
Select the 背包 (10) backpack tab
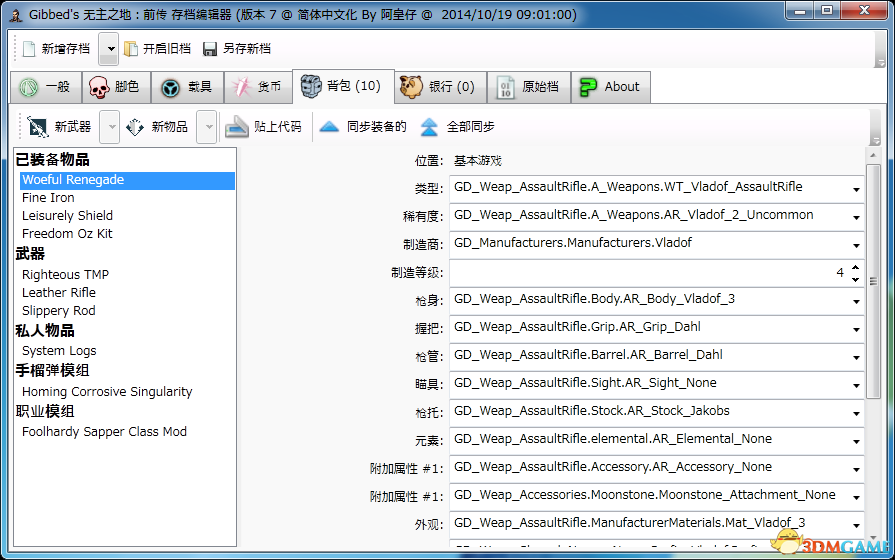point(342,86)
